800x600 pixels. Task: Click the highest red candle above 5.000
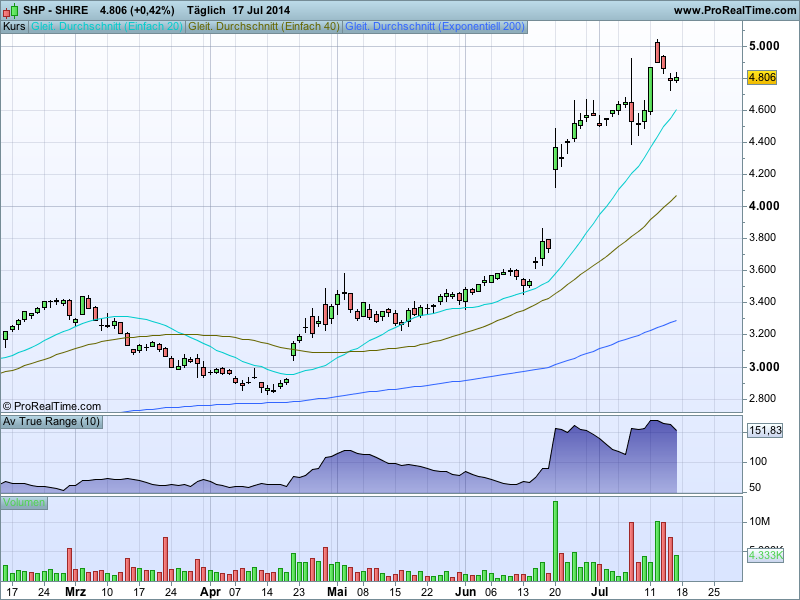coord(657,52)
